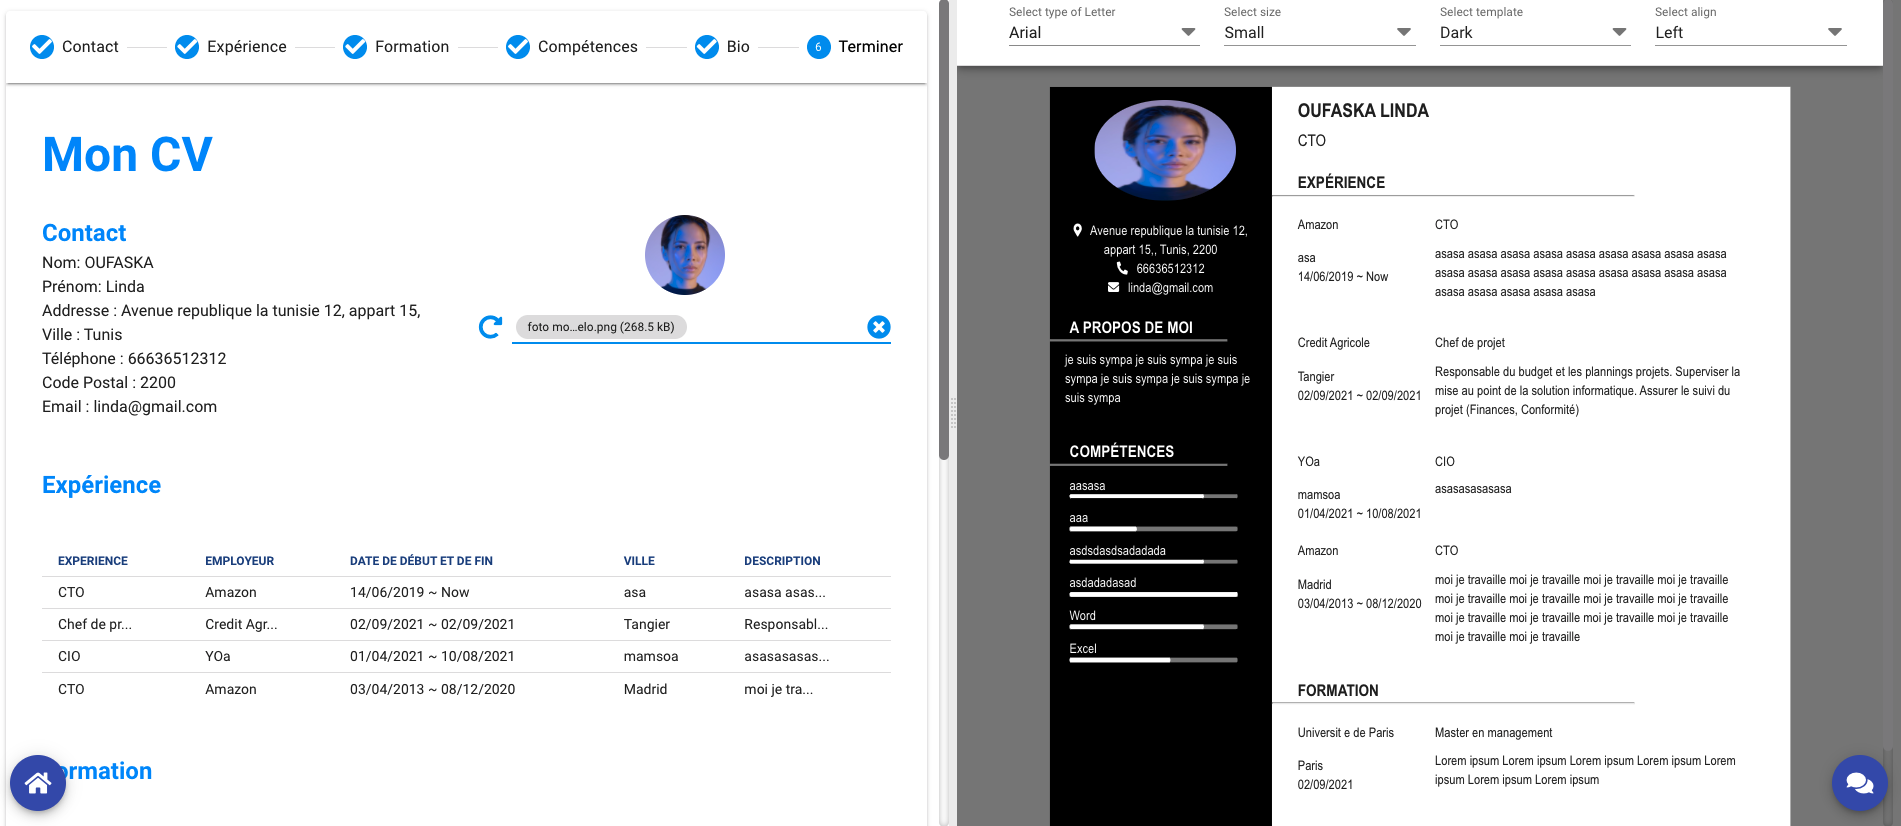The width and height of the screenshot is (1901, 826).
Task: Open the chat floating button
Action: tap(1860, 783)
